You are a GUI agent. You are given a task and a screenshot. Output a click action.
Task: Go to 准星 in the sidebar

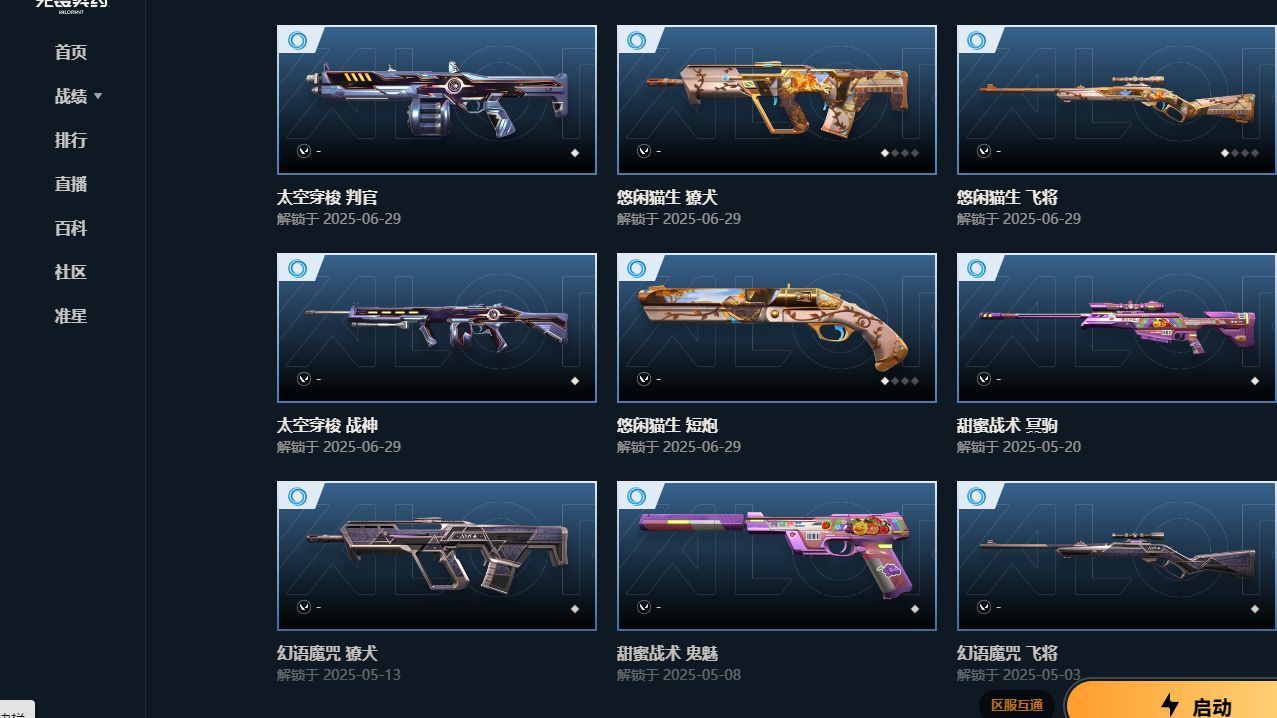click(71, 317)
